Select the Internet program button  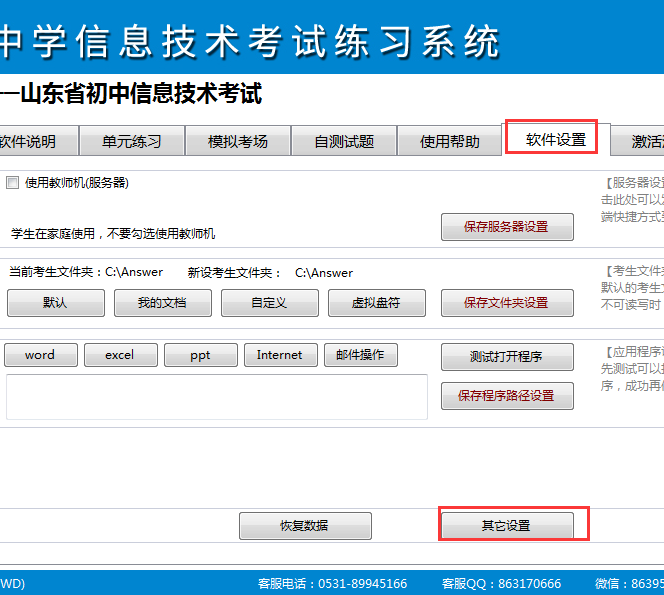pyautogui.click(x=279, y=355)
